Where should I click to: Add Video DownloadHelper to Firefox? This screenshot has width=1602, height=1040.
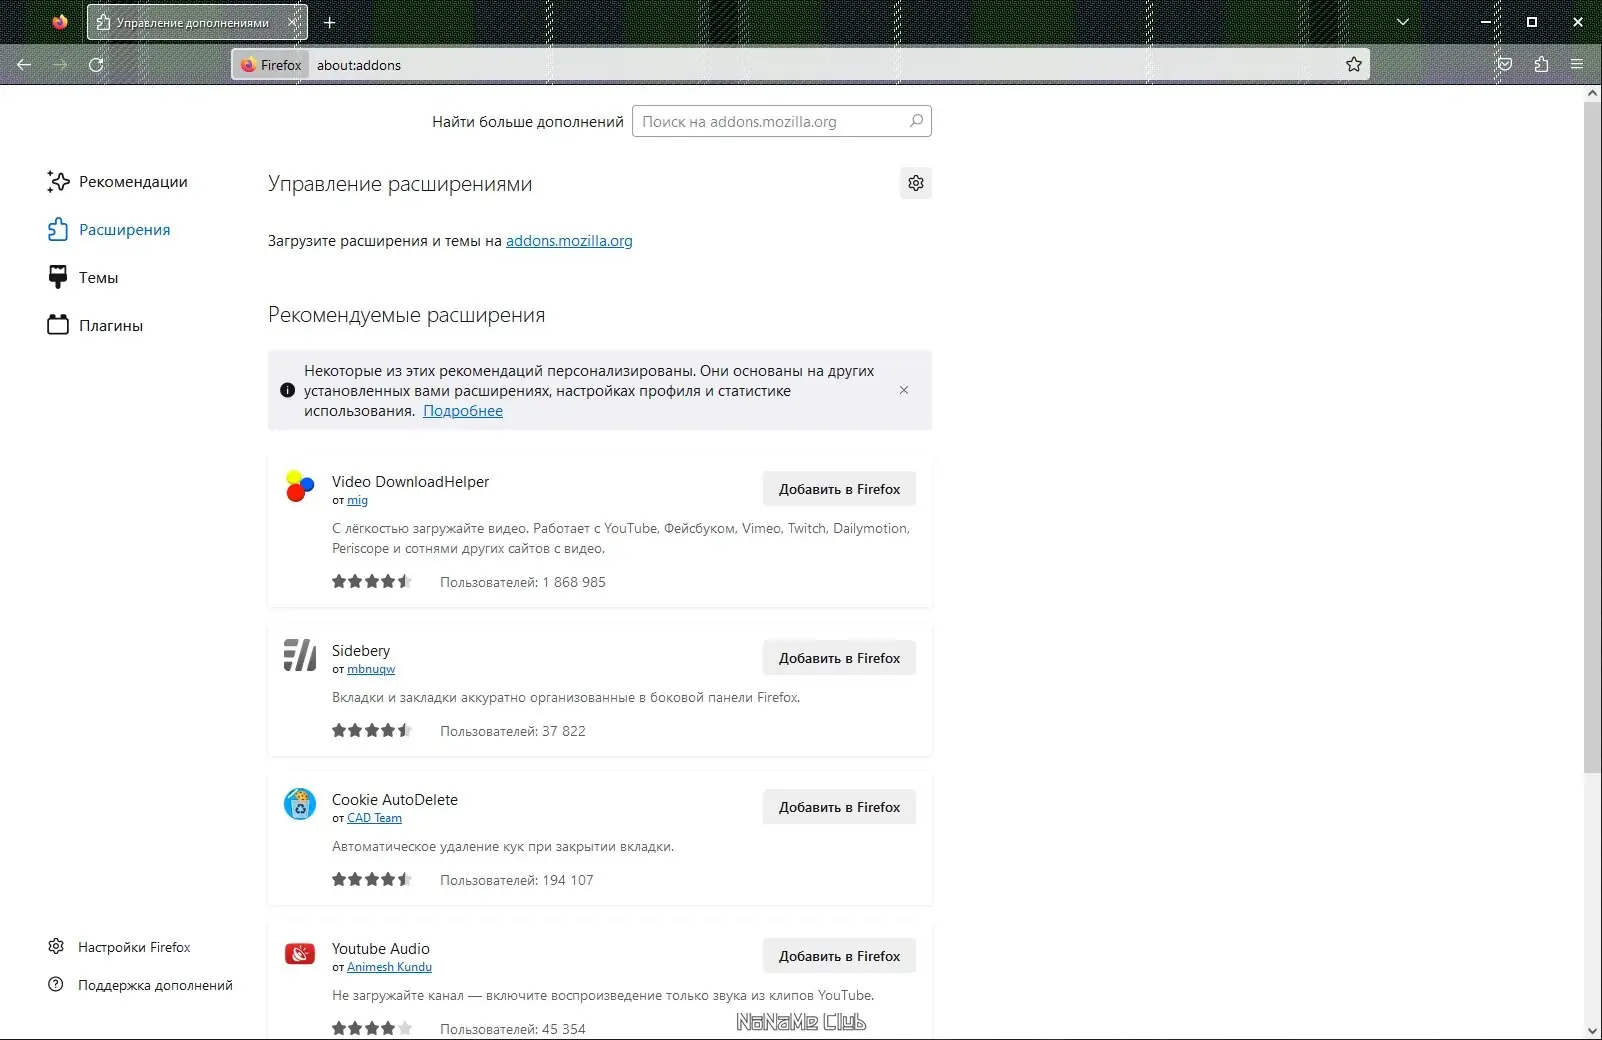coord(839,489)
